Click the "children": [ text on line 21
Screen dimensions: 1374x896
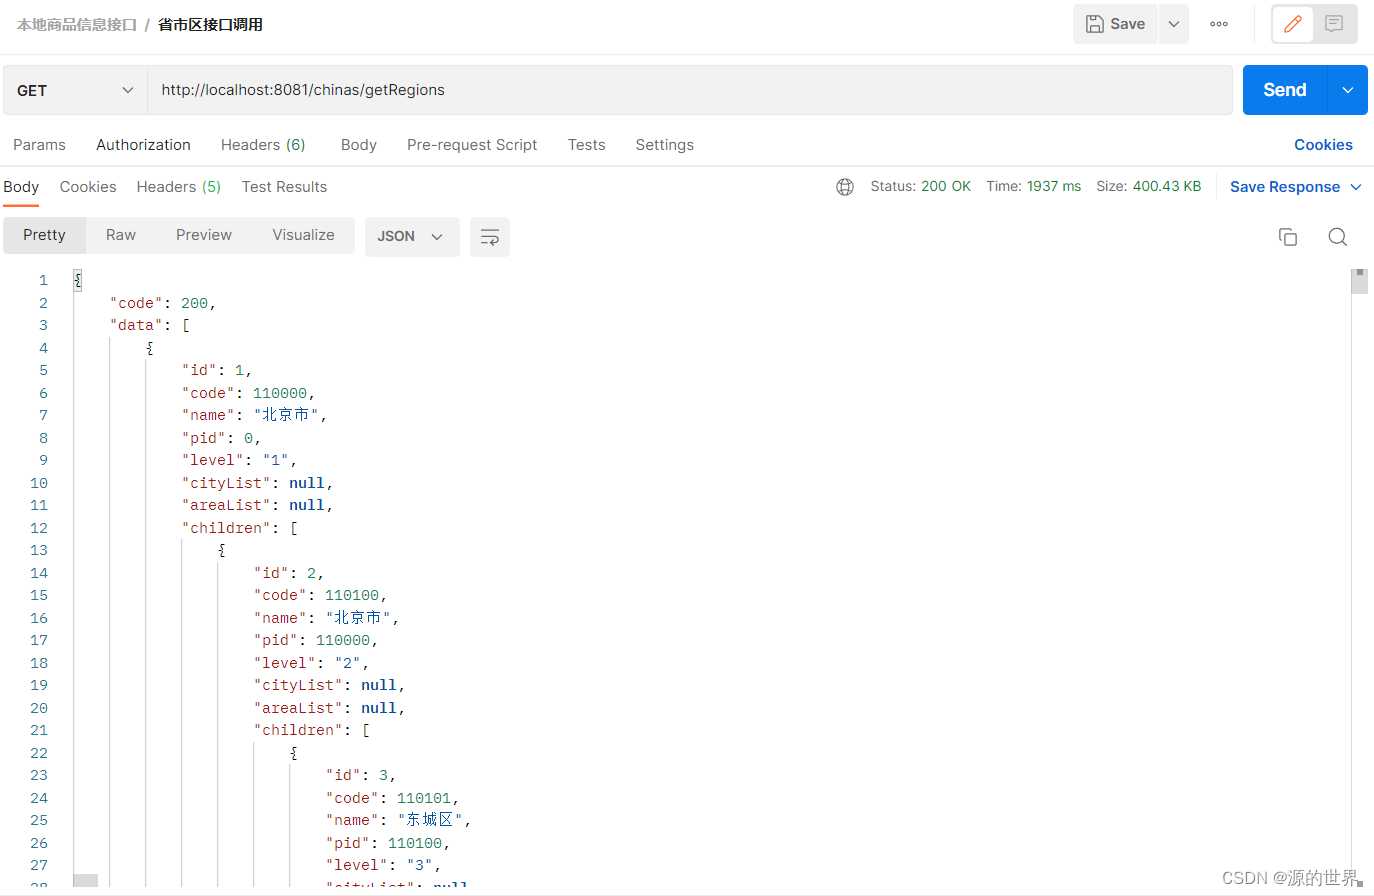point(312,731)
